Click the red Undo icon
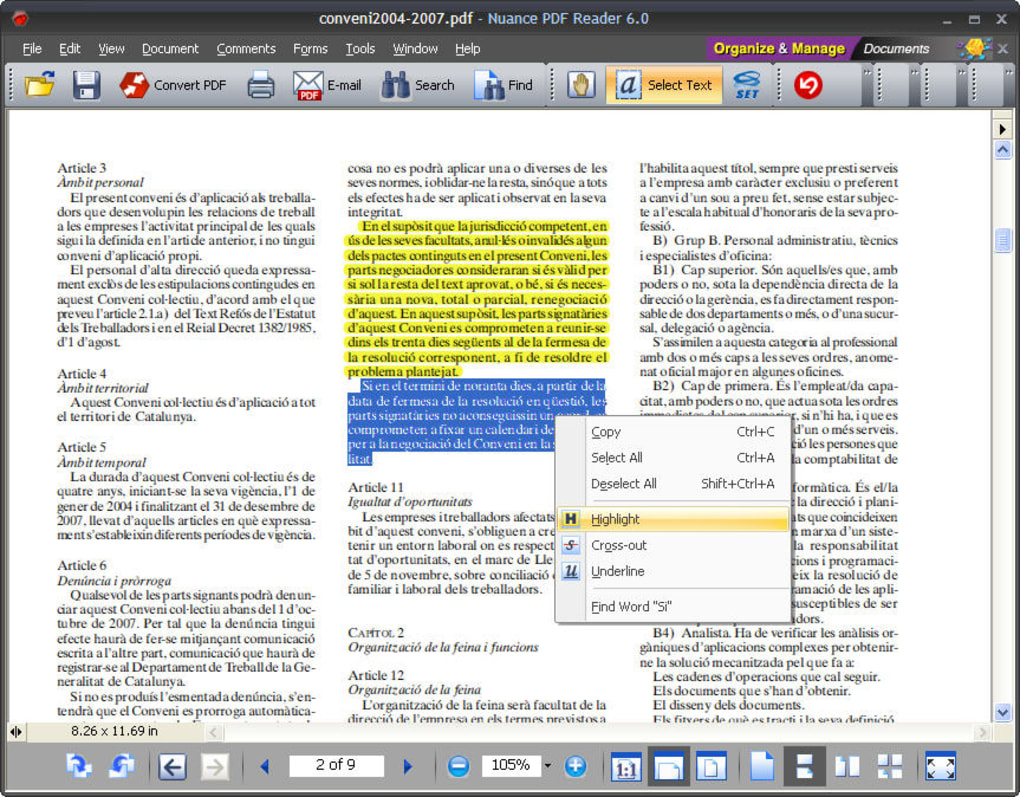1020x797 pixels. pyautogui.click(x=810, y=85)
